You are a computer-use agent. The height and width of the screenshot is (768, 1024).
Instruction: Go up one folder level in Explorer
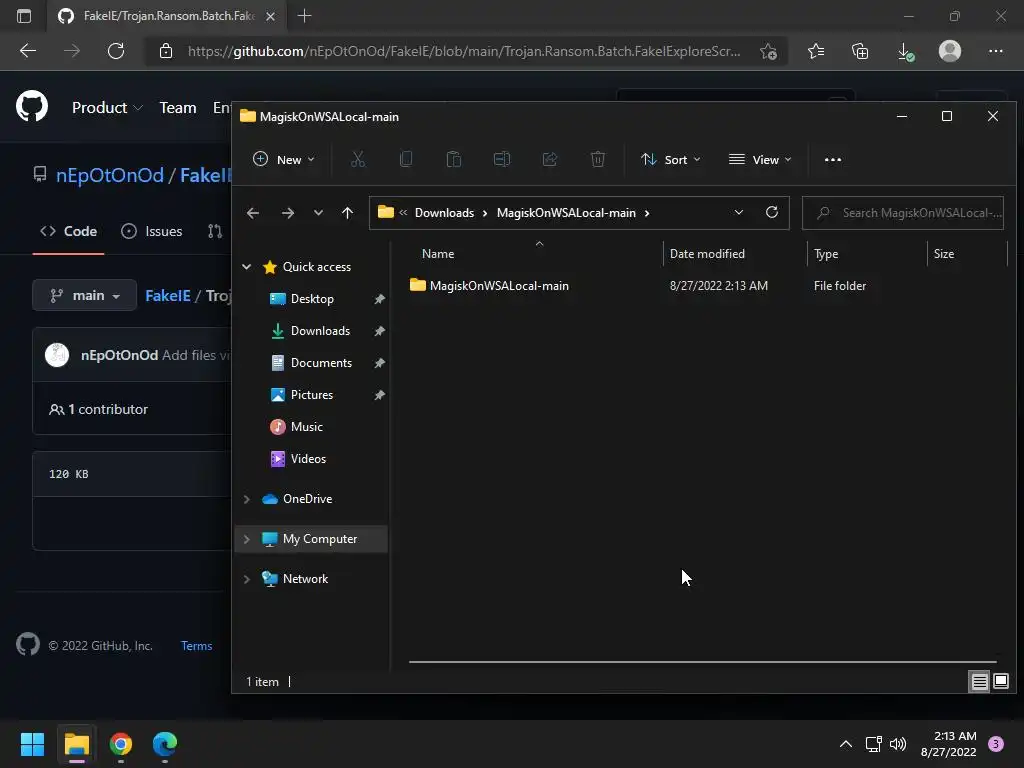click(x=347, y=213)
